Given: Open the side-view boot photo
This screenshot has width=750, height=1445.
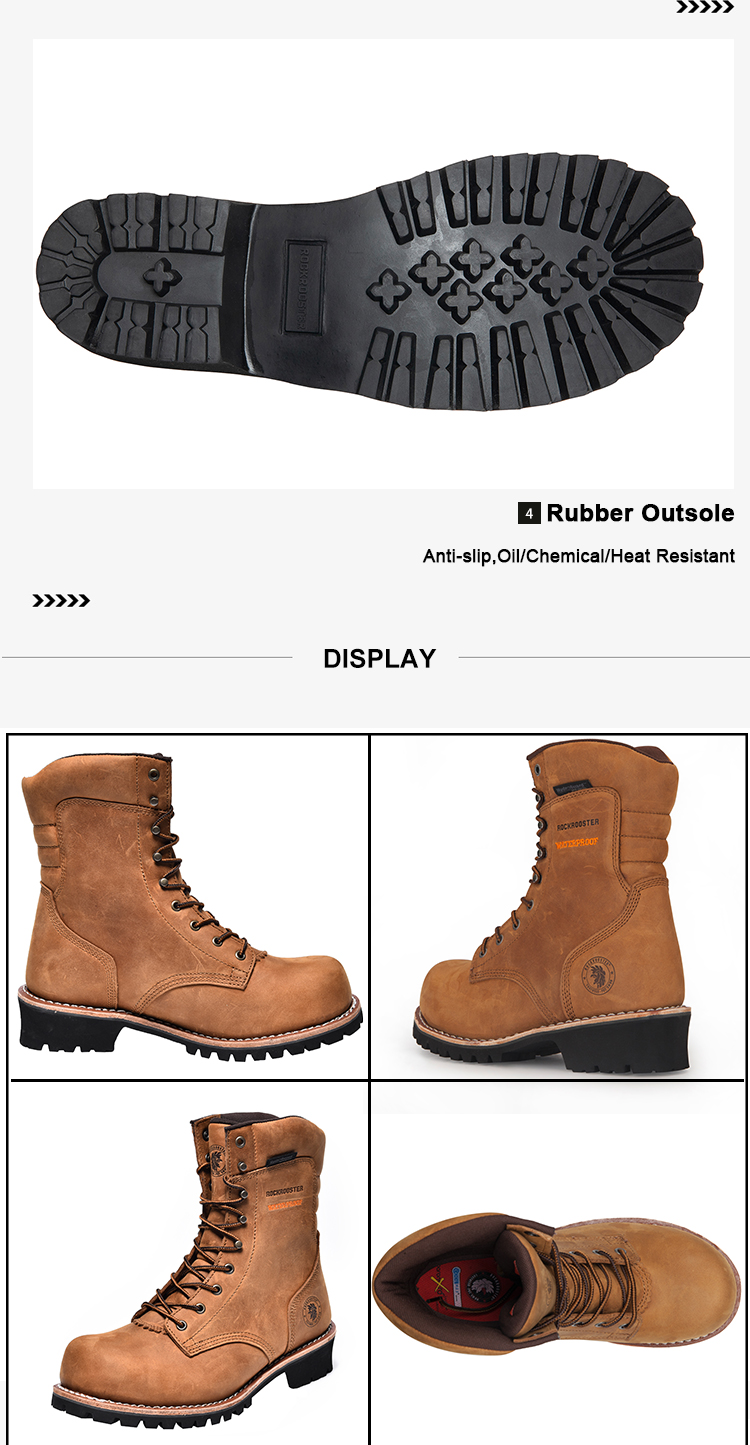Looking at the screenshot, I should 189,907.
